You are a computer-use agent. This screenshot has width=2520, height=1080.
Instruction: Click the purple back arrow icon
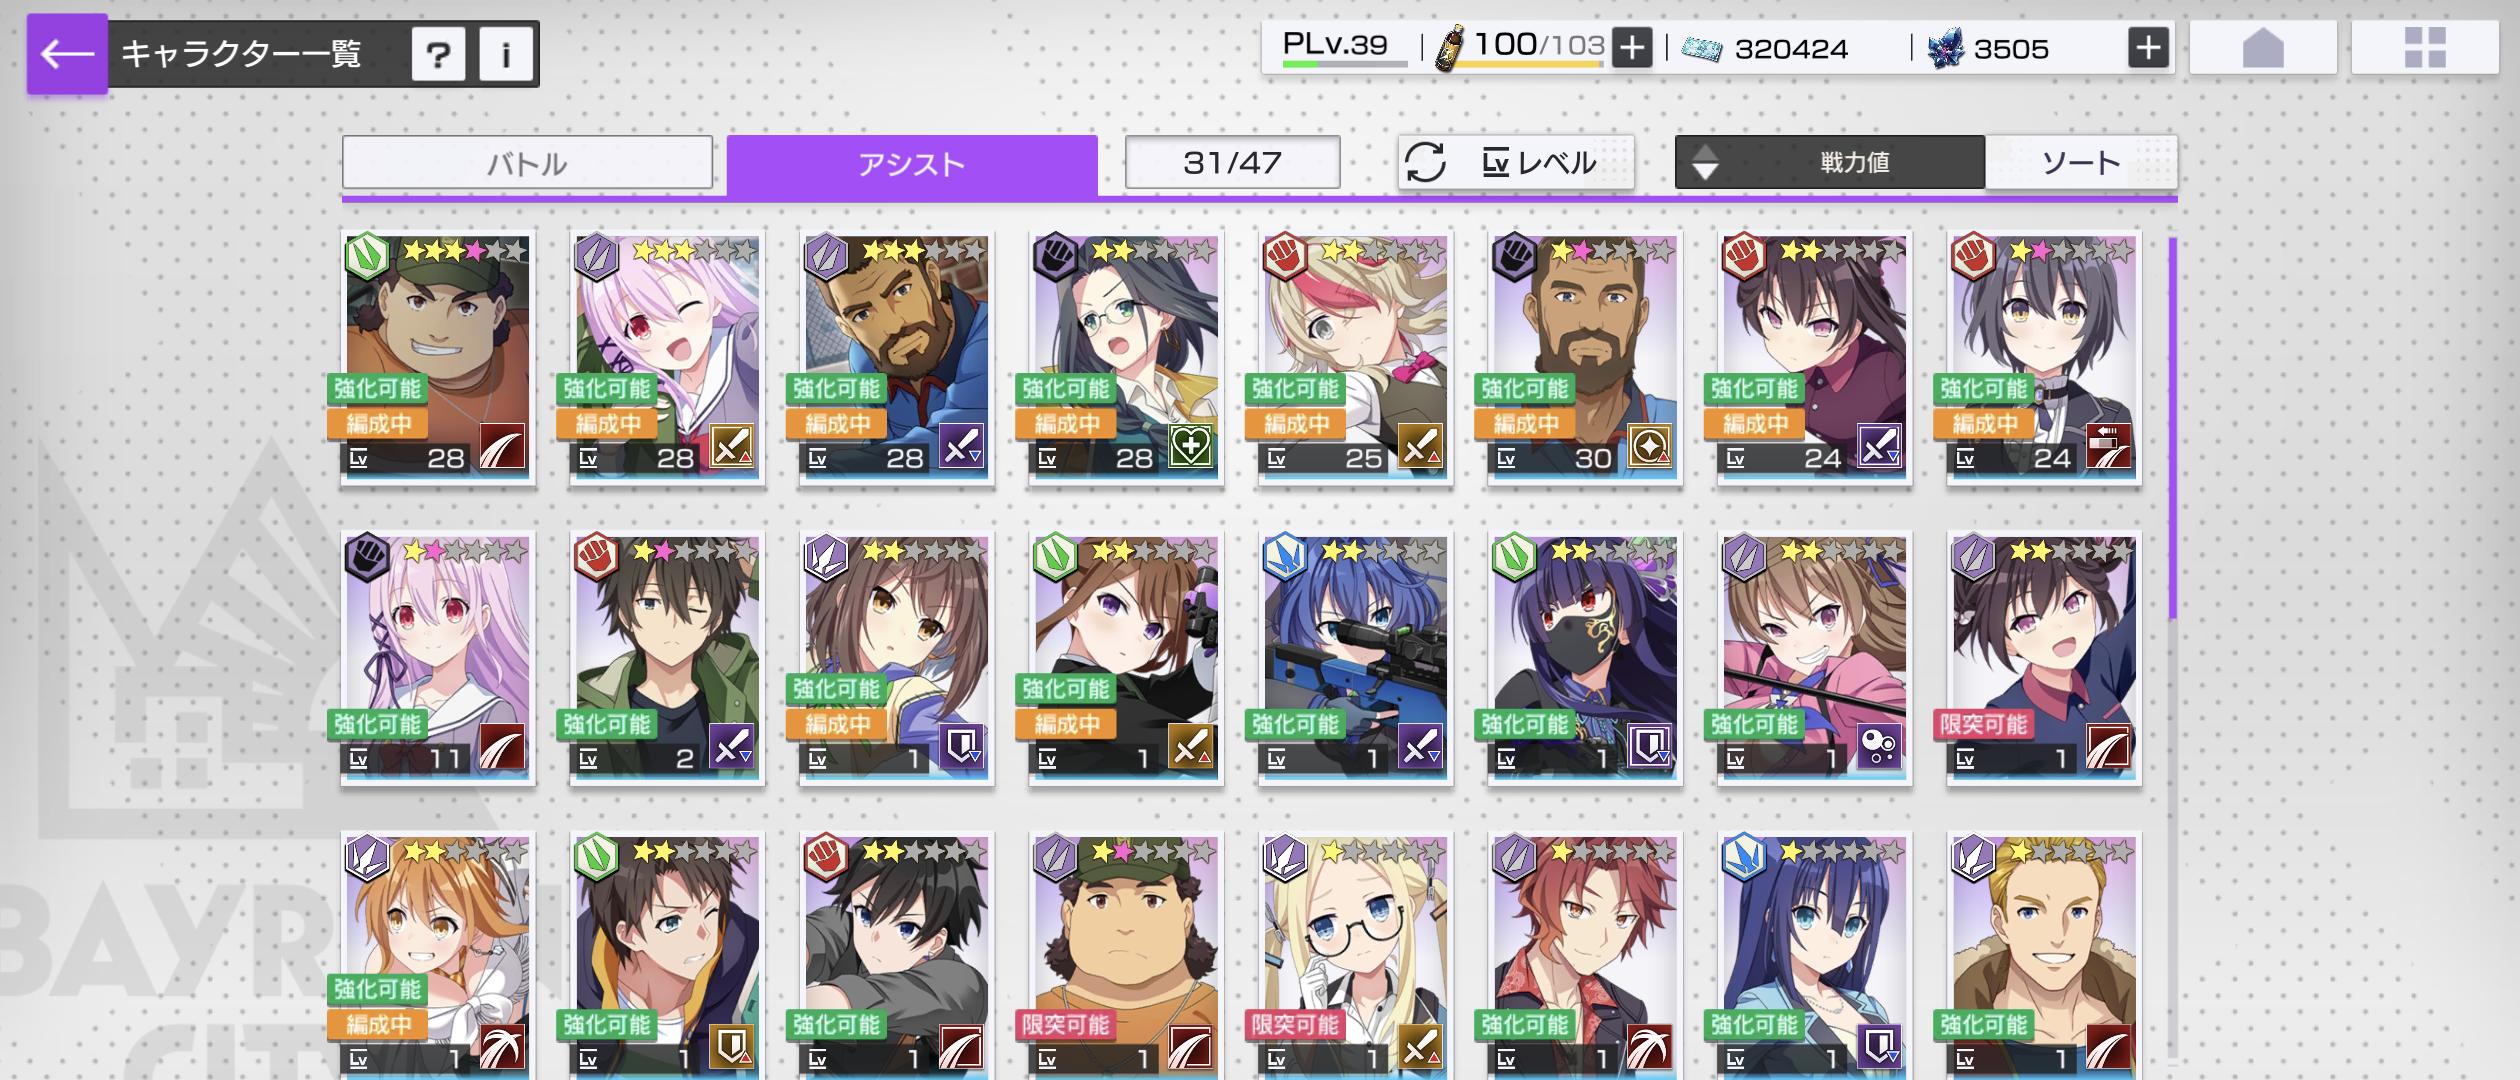tap(67, 54)
